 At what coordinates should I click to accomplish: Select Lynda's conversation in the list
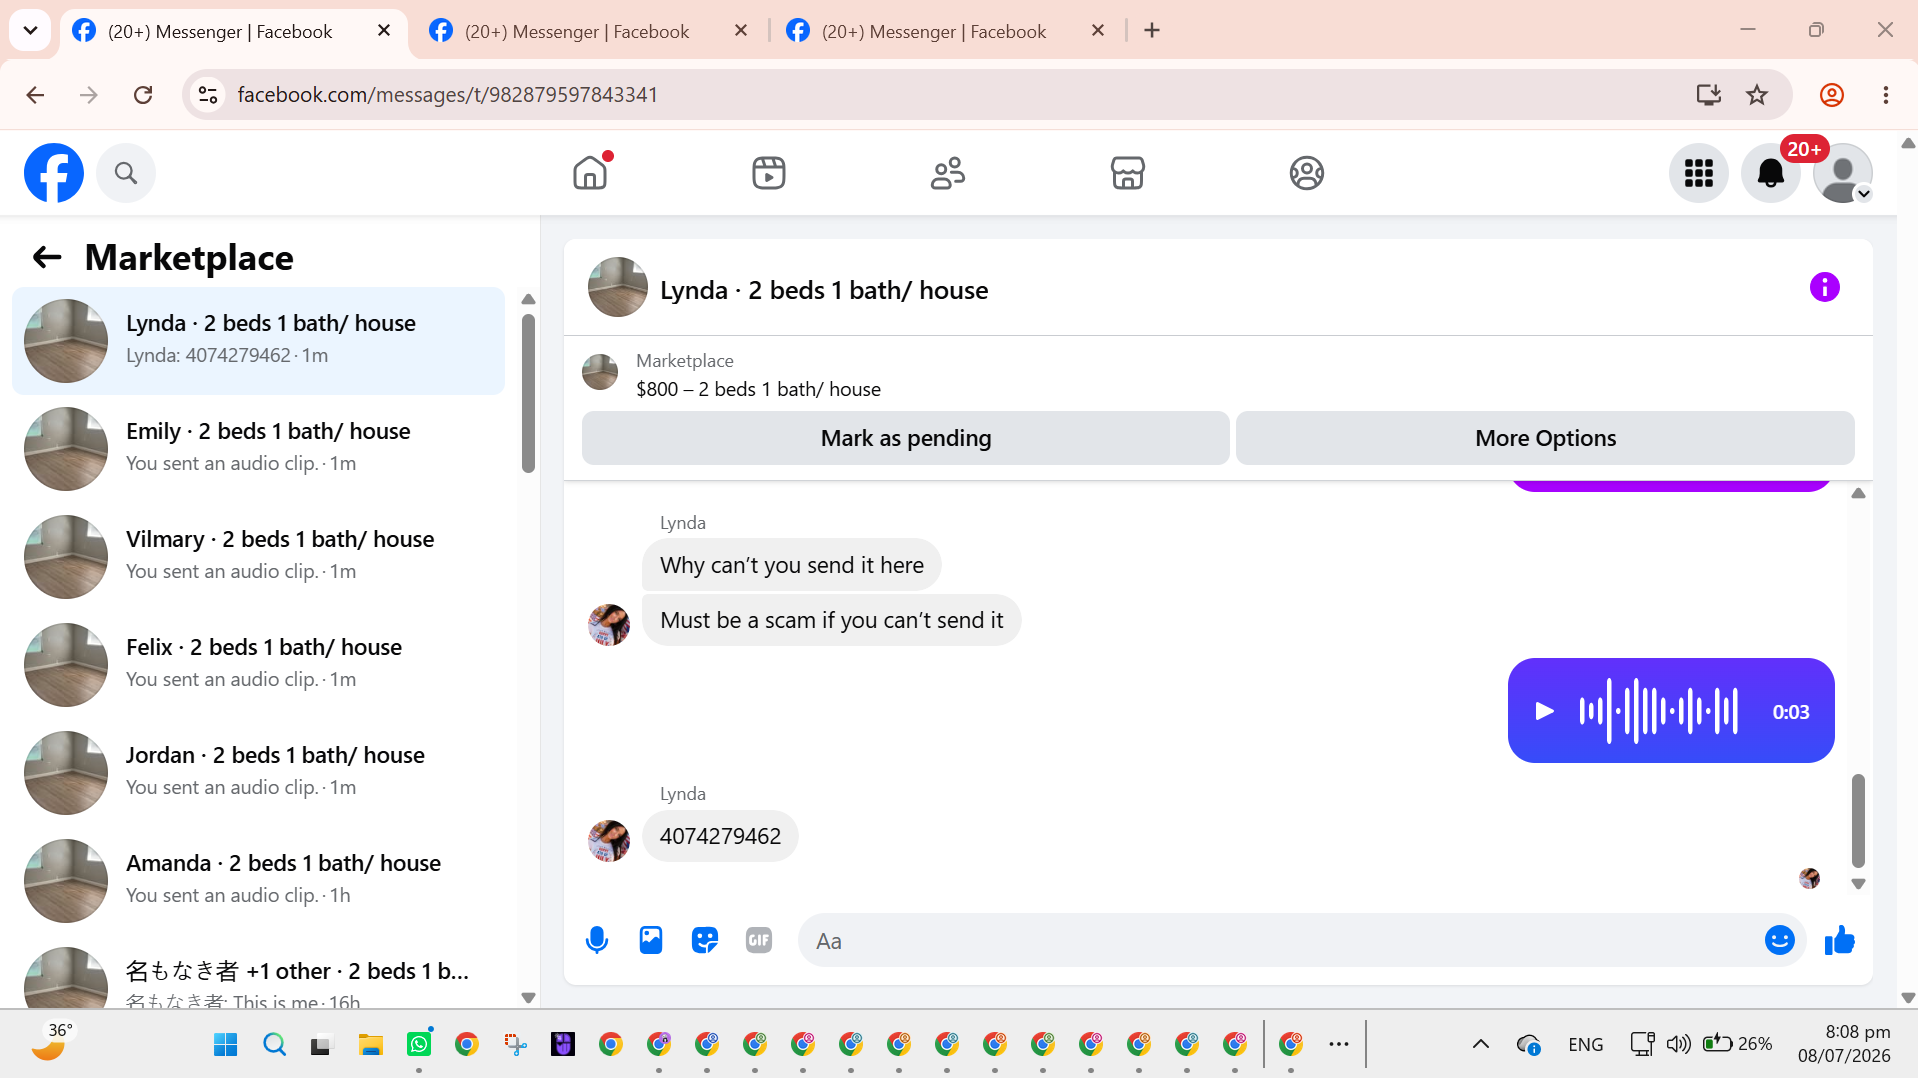coord(258,341)
